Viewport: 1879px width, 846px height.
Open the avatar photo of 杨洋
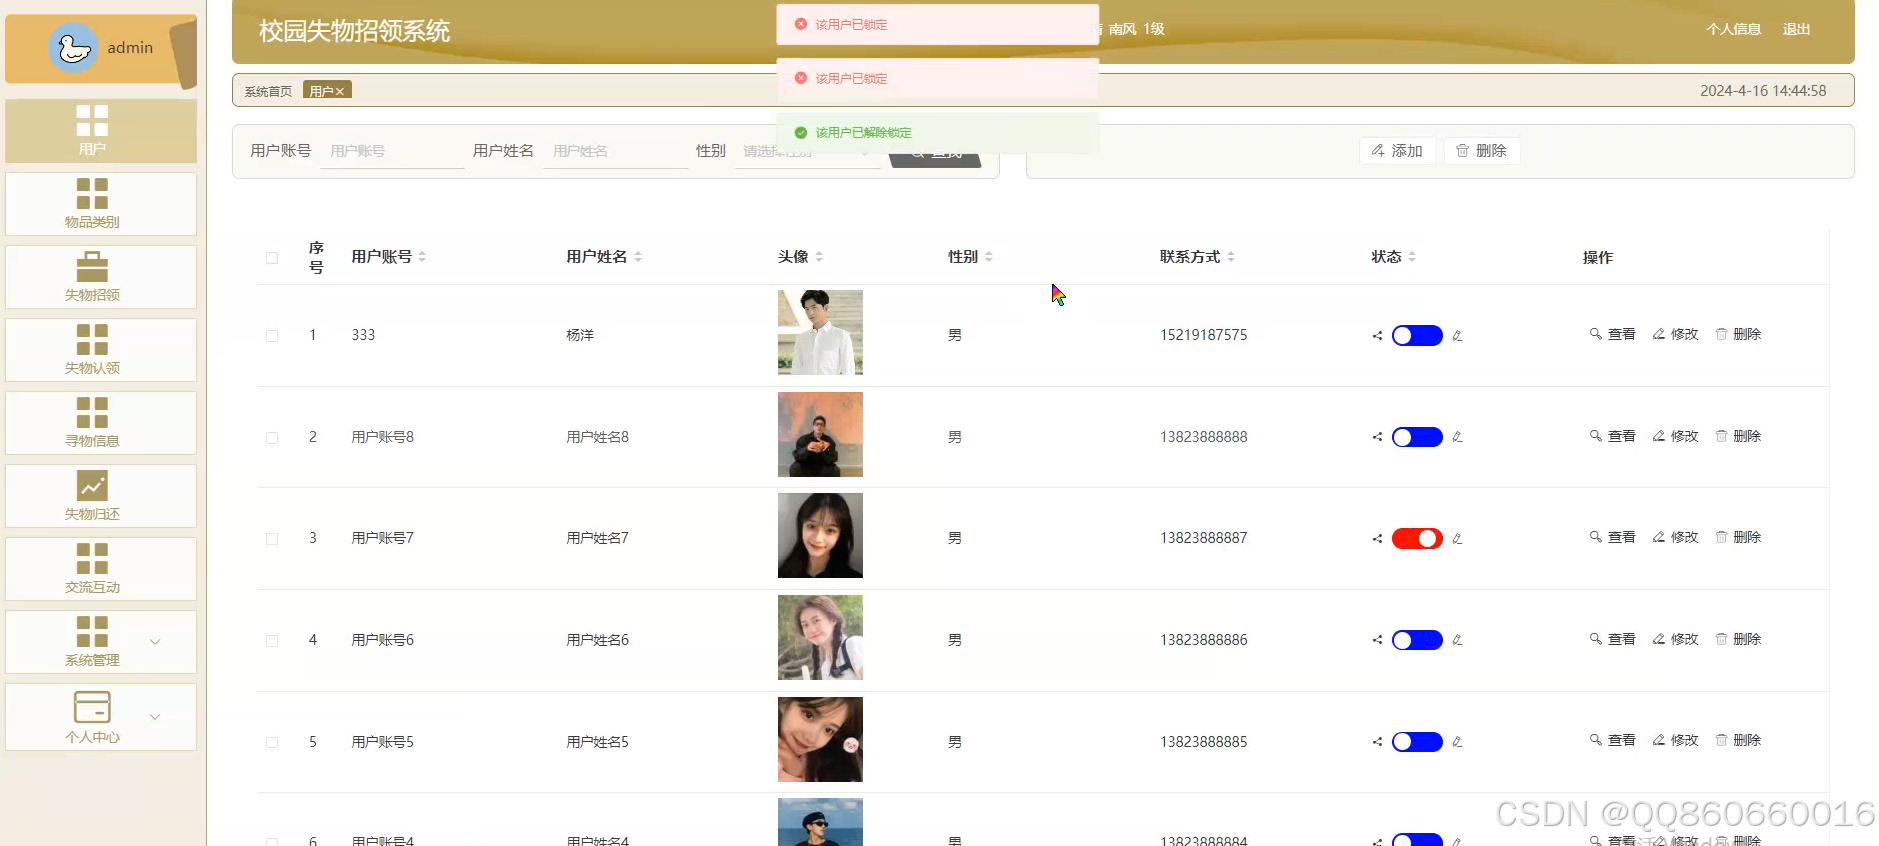pos(820,333)
